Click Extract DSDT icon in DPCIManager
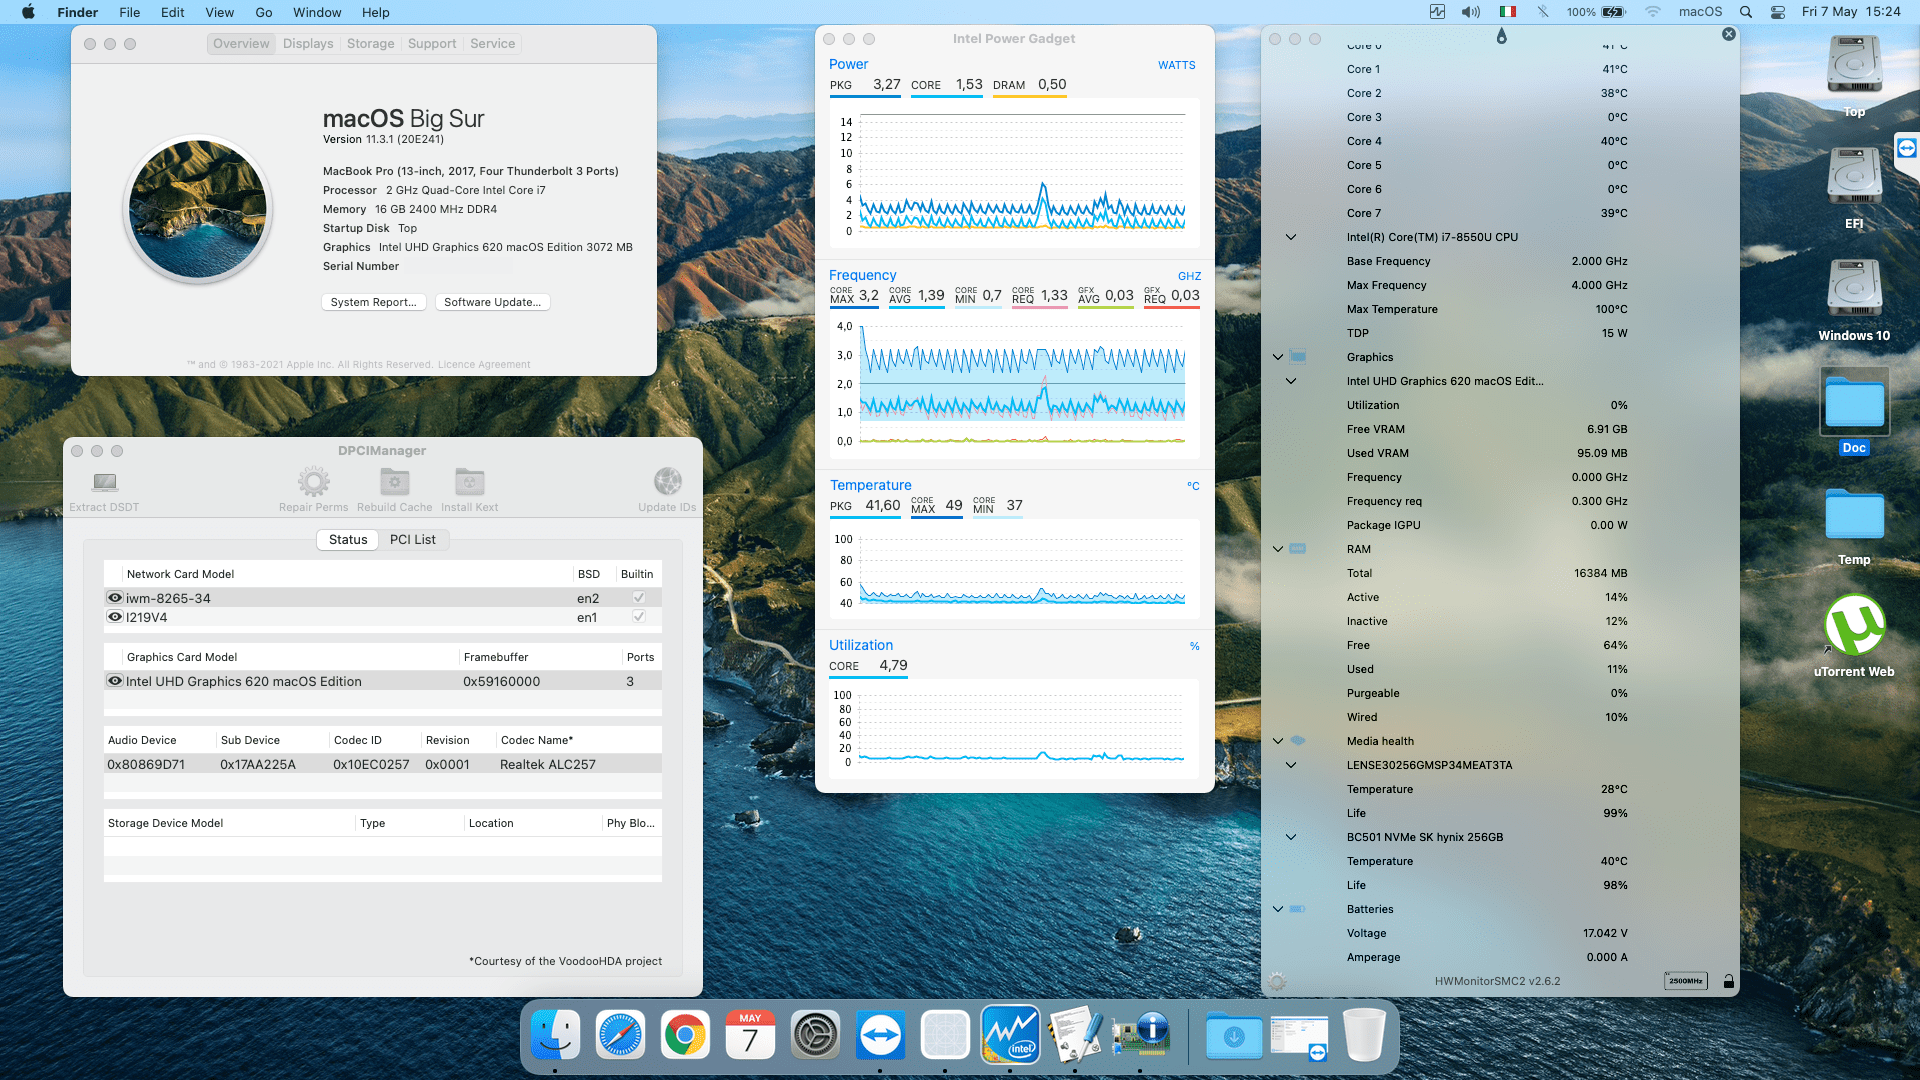This screenshot has height=1080, width=1920. [104, 483]
